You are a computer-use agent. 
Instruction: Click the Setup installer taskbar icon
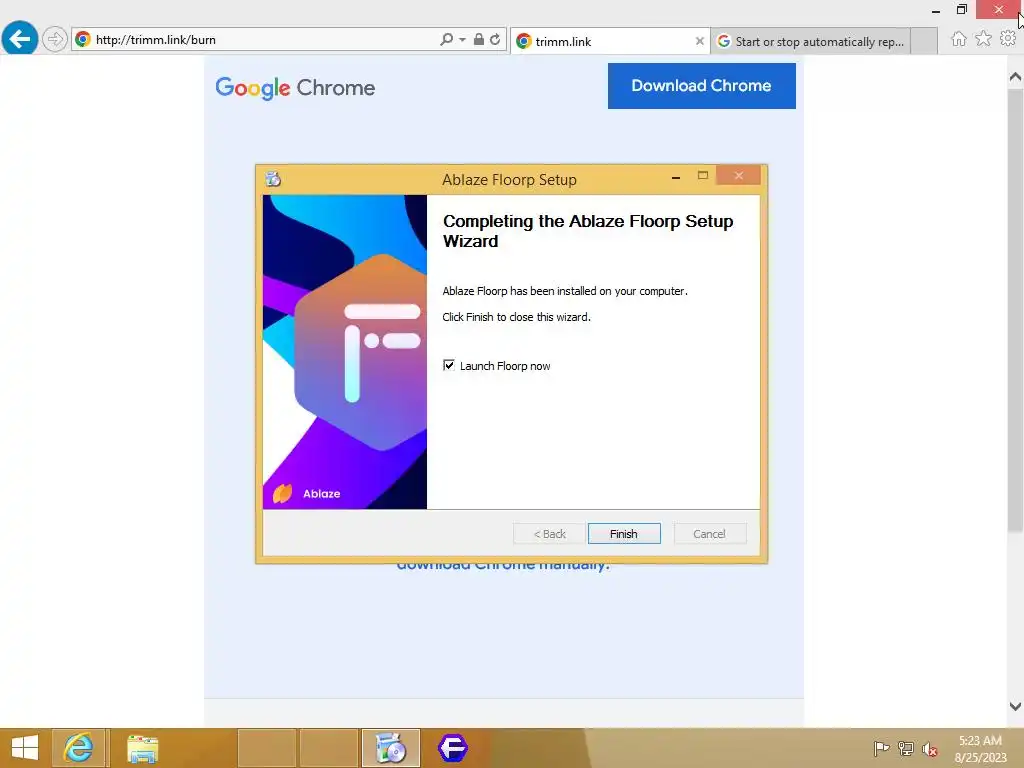click(391, 748)
